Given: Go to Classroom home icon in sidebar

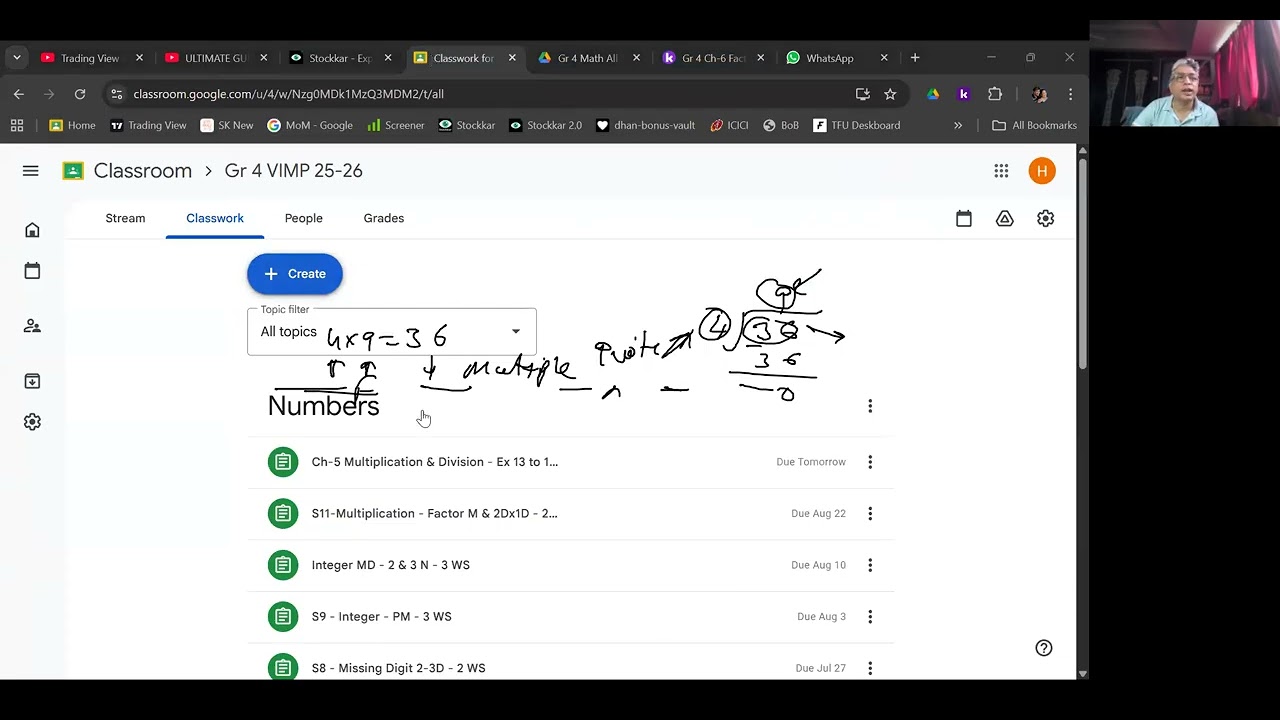Looking at the screenshot, I should pos(32,230).
